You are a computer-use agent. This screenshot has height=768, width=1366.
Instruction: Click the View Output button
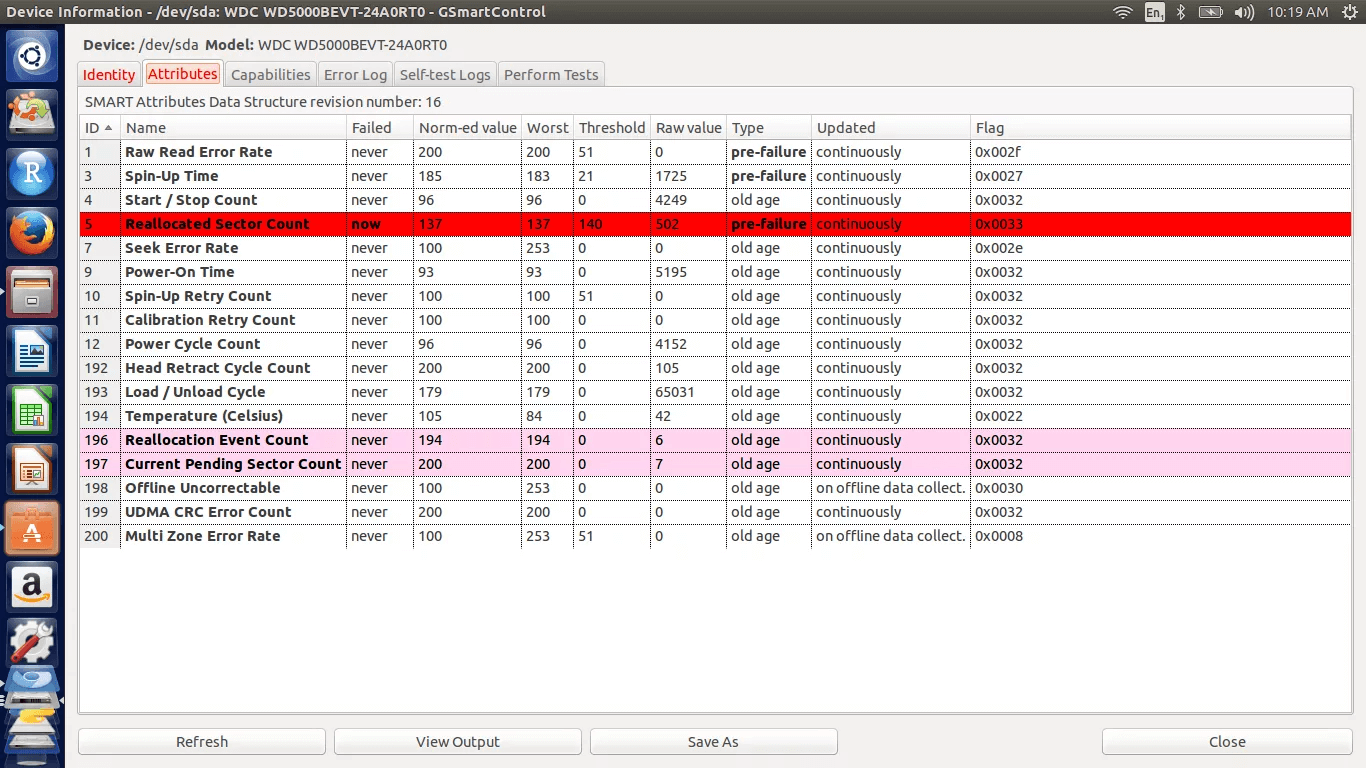click(458, 742)
